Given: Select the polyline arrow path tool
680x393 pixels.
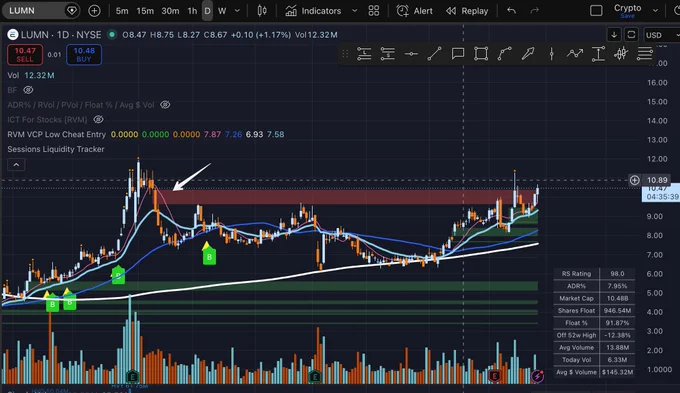Looking at the screenshot, I should (x=575, y=54).
